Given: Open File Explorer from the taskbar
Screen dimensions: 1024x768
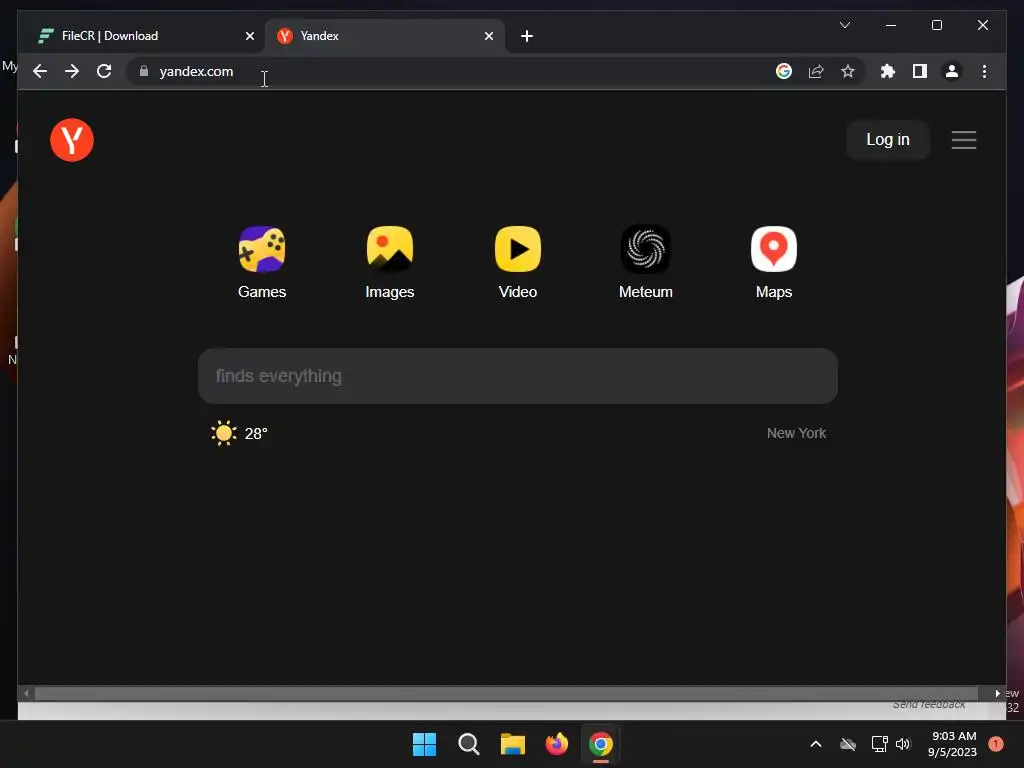Looking at the screenshot, I should click(x=513, y=744).
